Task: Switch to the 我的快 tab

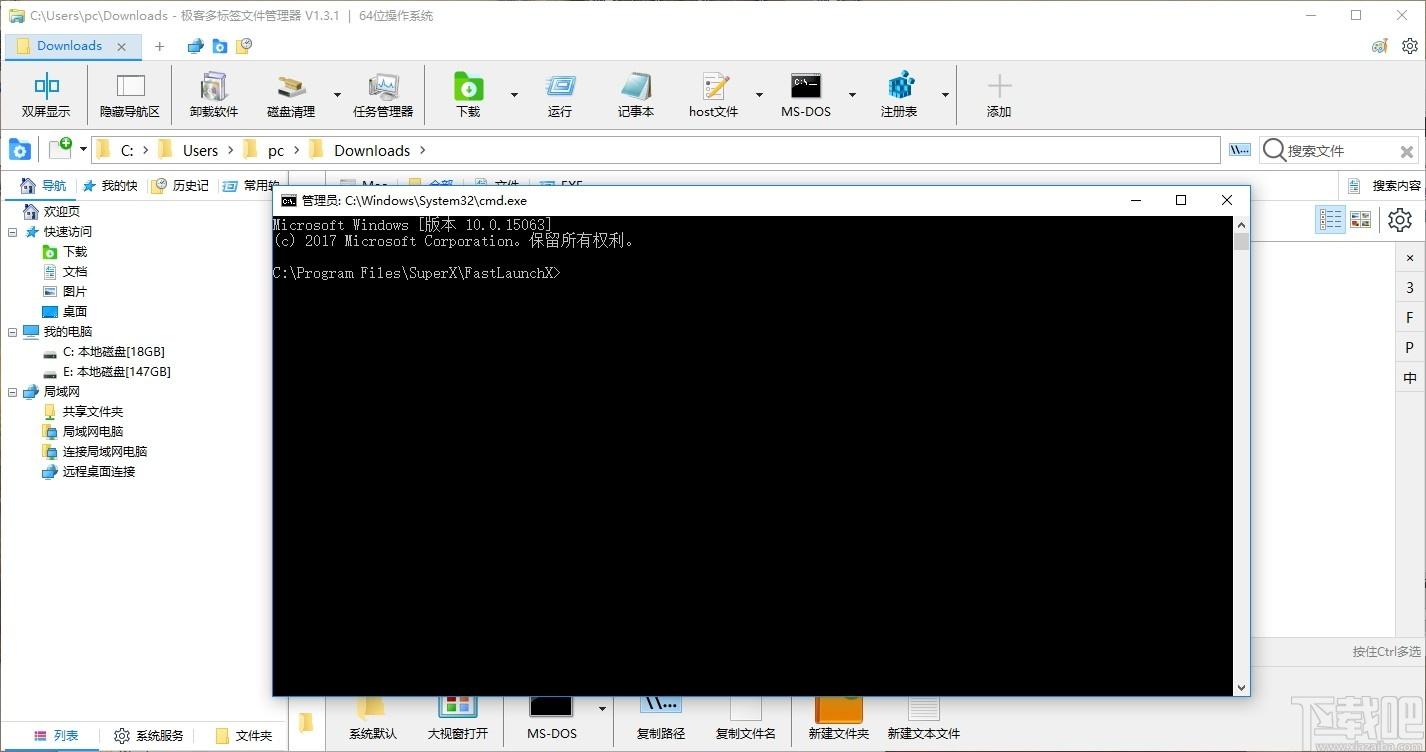Action: click(109, 185)
